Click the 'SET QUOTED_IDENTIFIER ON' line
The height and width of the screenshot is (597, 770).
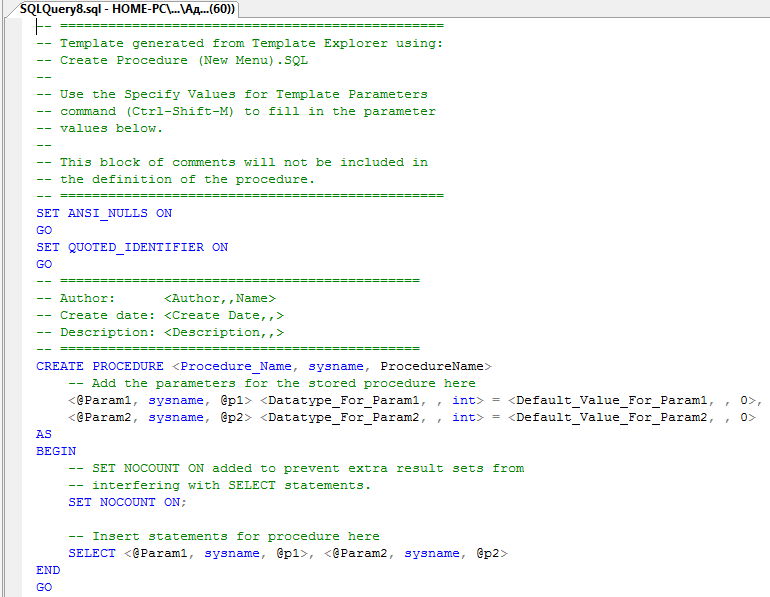[x=132, y=247]
